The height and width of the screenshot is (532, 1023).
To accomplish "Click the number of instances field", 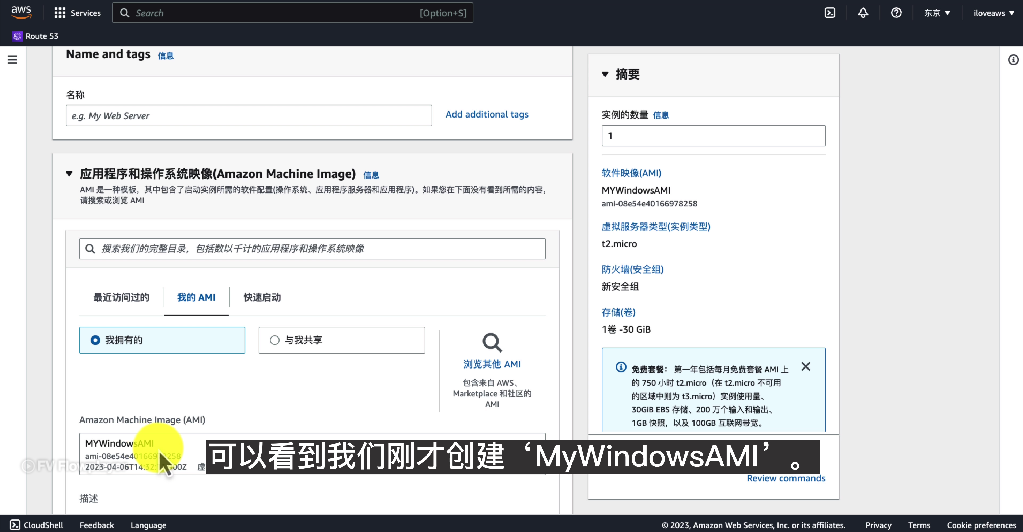I will (x=713, y=136).
